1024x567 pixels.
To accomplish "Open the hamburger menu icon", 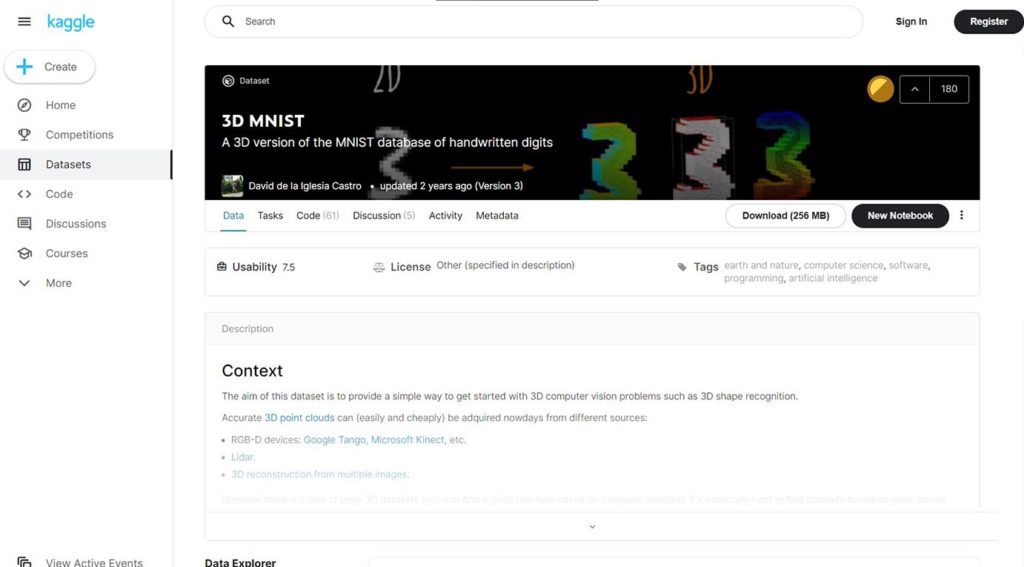I will [x=24, y=22].
